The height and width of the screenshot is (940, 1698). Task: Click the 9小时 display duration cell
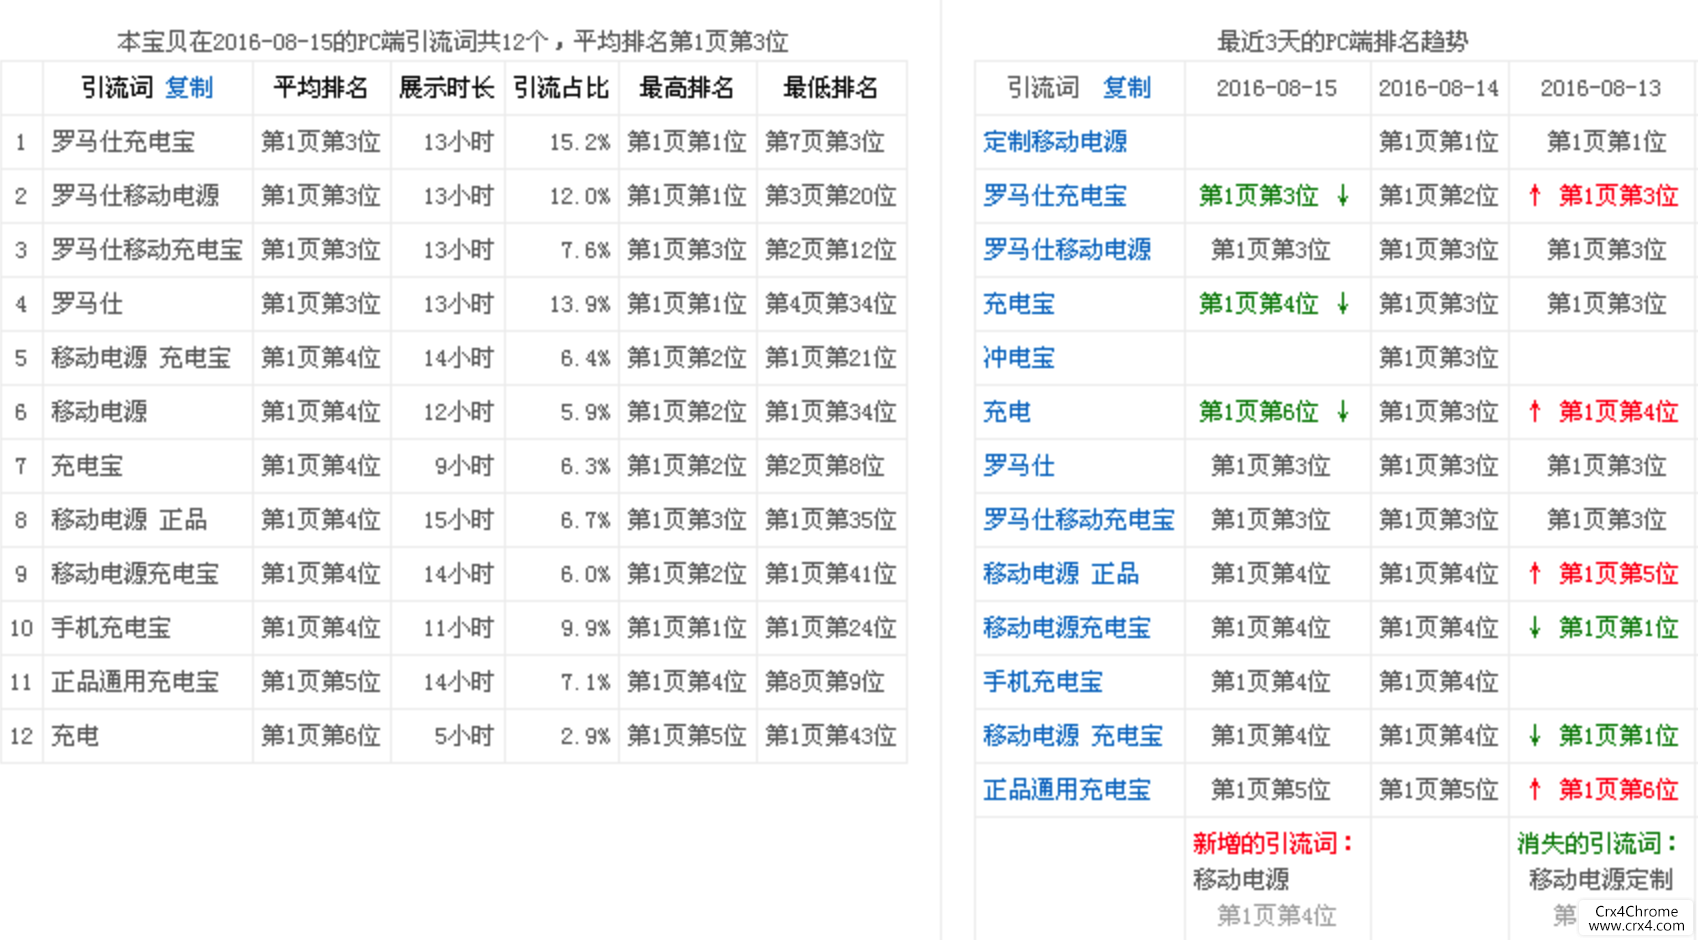click(464, 466)
